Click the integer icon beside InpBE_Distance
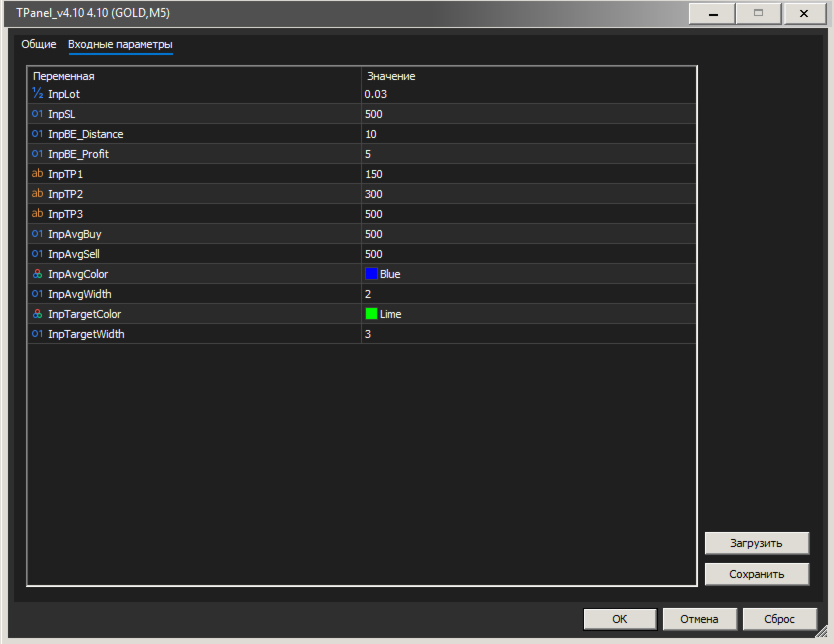The width and height of the screenshot is (834, 644). point(37,134)
